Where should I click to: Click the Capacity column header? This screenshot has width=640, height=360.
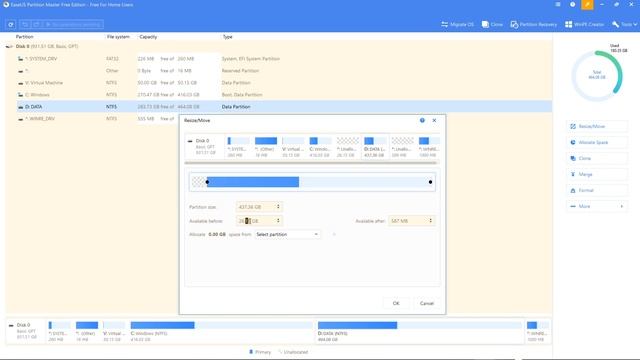[148, 37]
